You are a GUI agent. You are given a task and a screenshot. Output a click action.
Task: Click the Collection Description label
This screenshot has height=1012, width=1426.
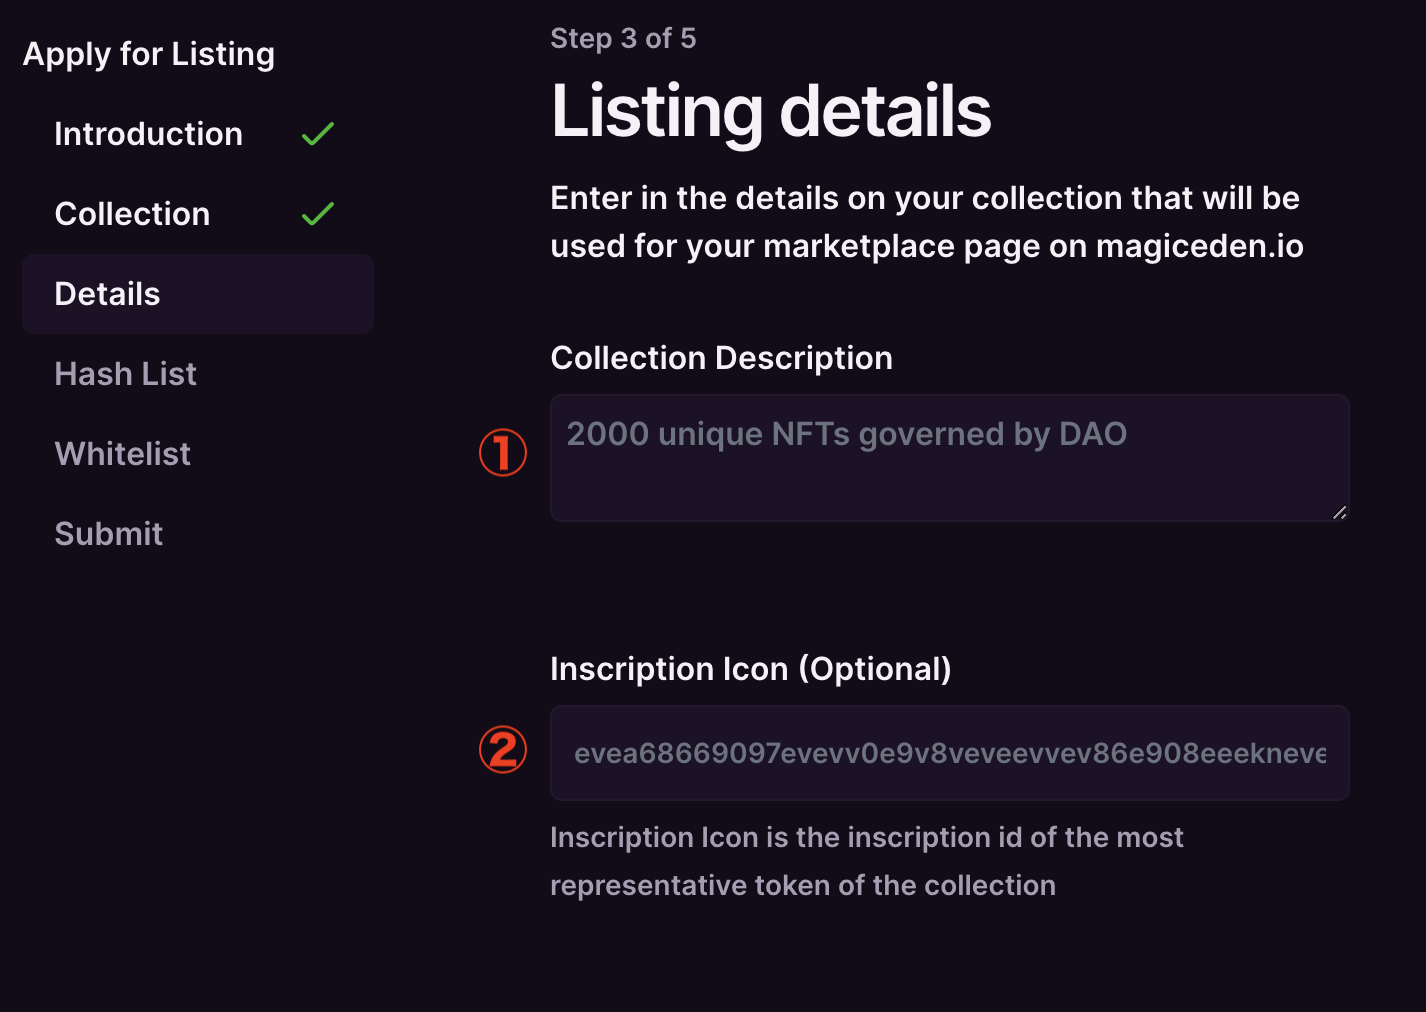pos(721,358)
